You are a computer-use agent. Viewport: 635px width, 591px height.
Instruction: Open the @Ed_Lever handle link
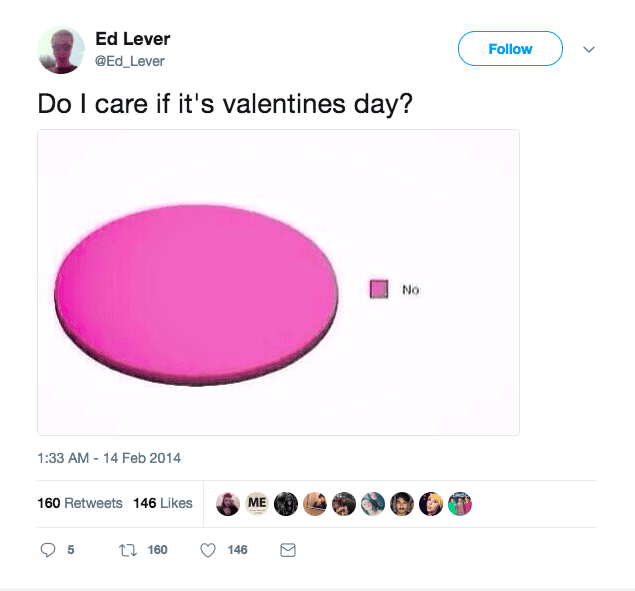[x=130, y=61]
